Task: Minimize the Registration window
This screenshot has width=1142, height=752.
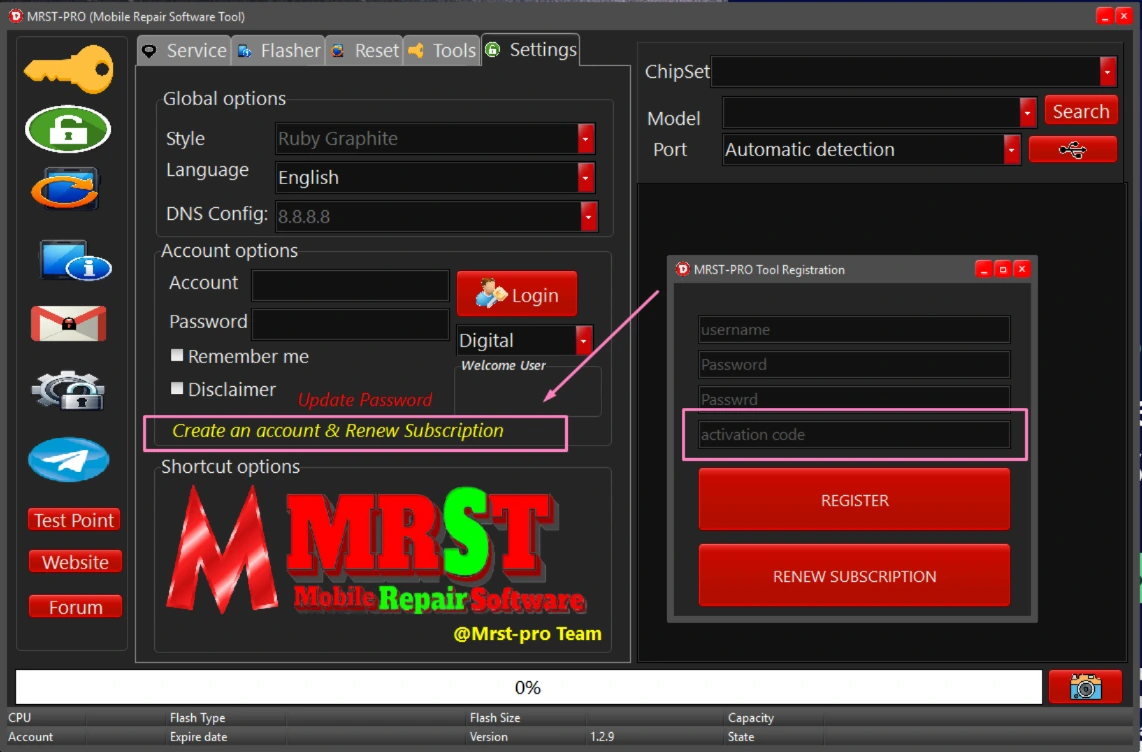Action: tap(984, 269)
